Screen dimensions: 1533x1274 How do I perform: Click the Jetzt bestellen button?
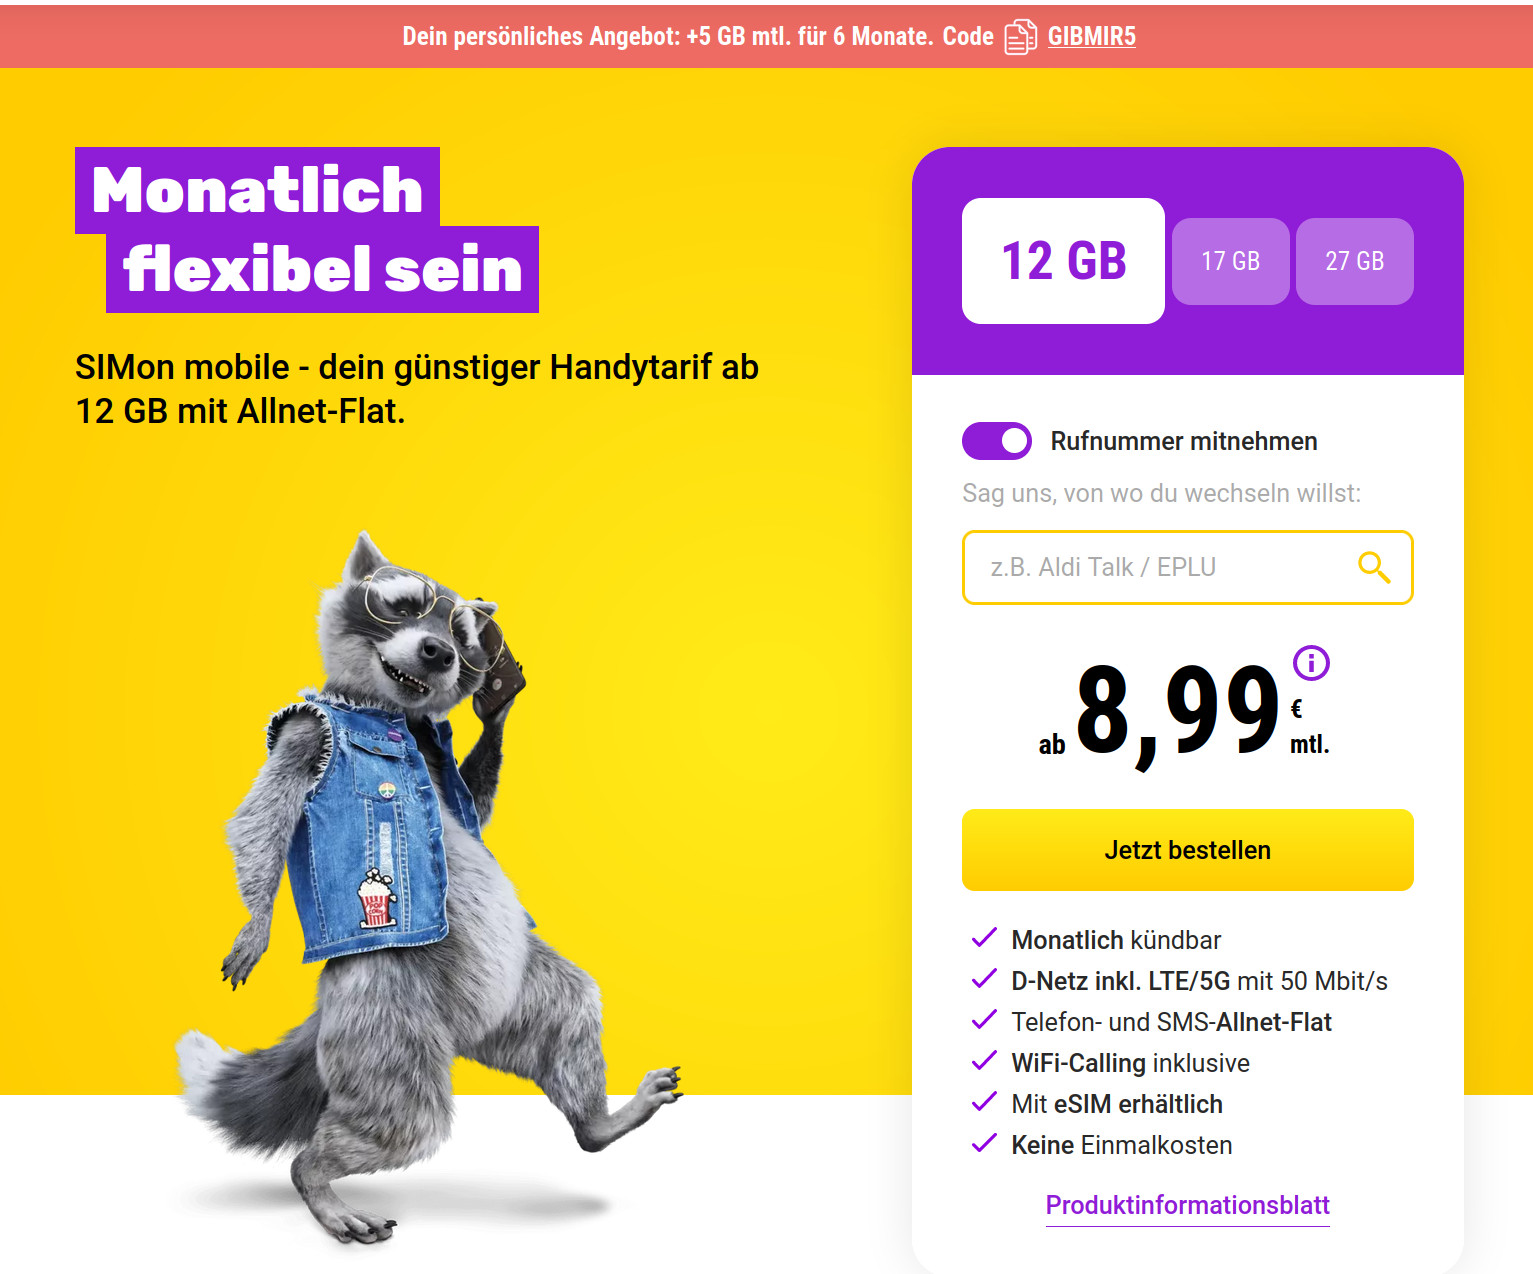(x=1188, y=850)
